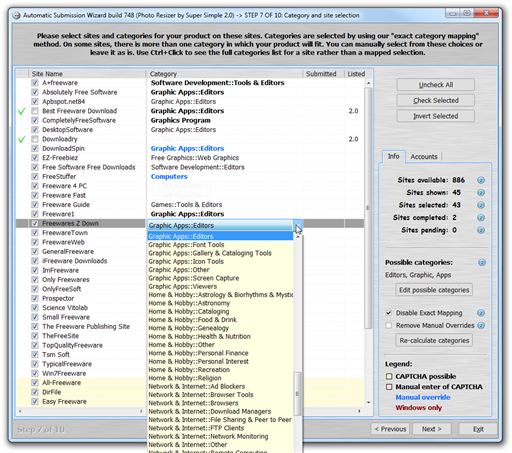This screenshot has width=512, height=453.
Task: Choose Graphic Apps::Gallery & Cataloging Tools
Action: (x=220, y=253)
